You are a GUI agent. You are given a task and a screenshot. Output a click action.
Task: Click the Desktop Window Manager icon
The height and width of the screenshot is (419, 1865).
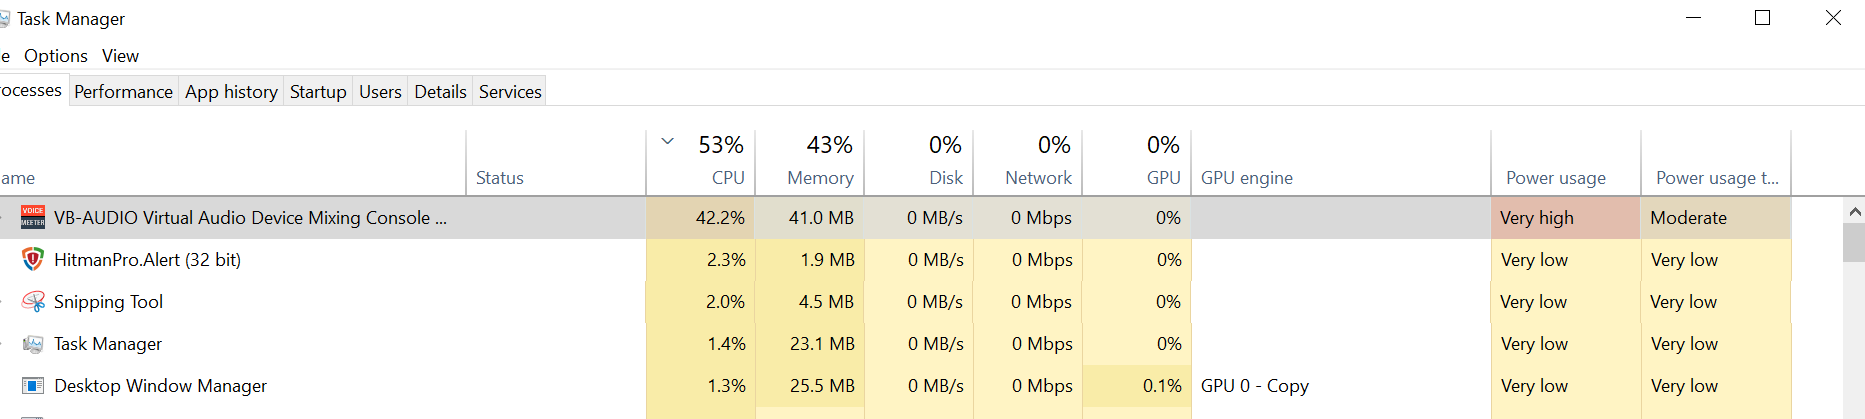(33, 386)
